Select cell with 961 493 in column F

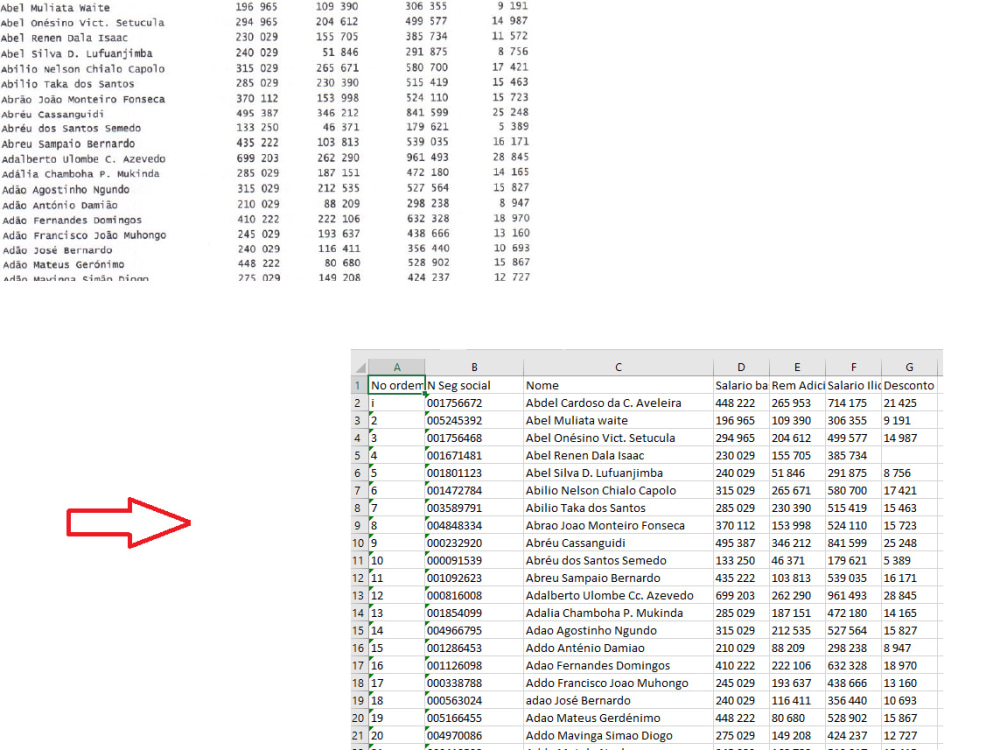853,596
